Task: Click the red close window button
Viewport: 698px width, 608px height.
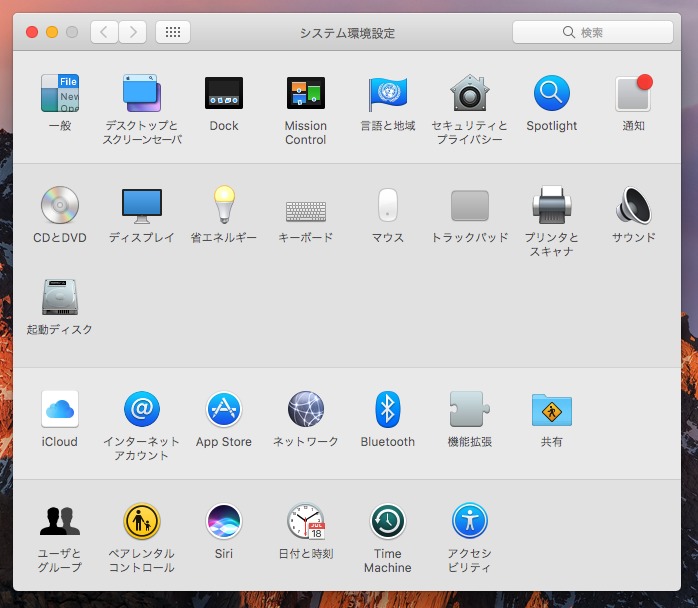Action: click(32, 32)
